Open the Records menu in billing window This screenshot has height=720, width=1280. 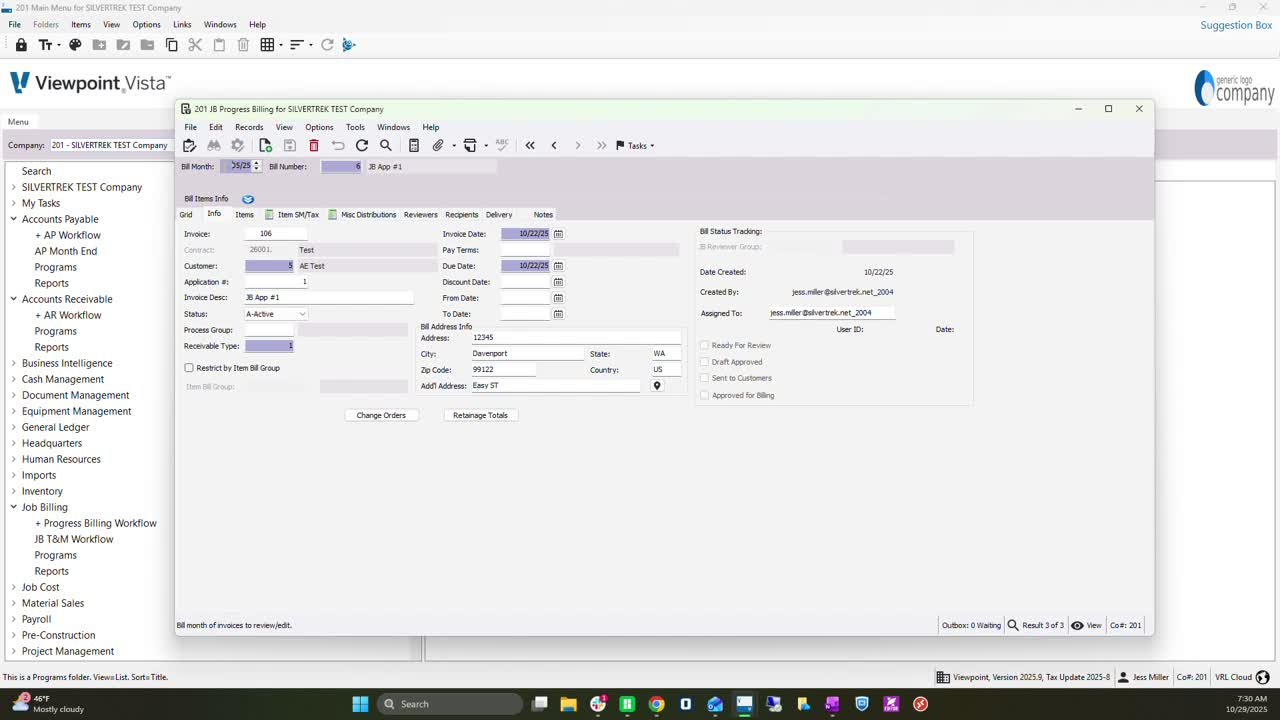[x=249, y=127]
